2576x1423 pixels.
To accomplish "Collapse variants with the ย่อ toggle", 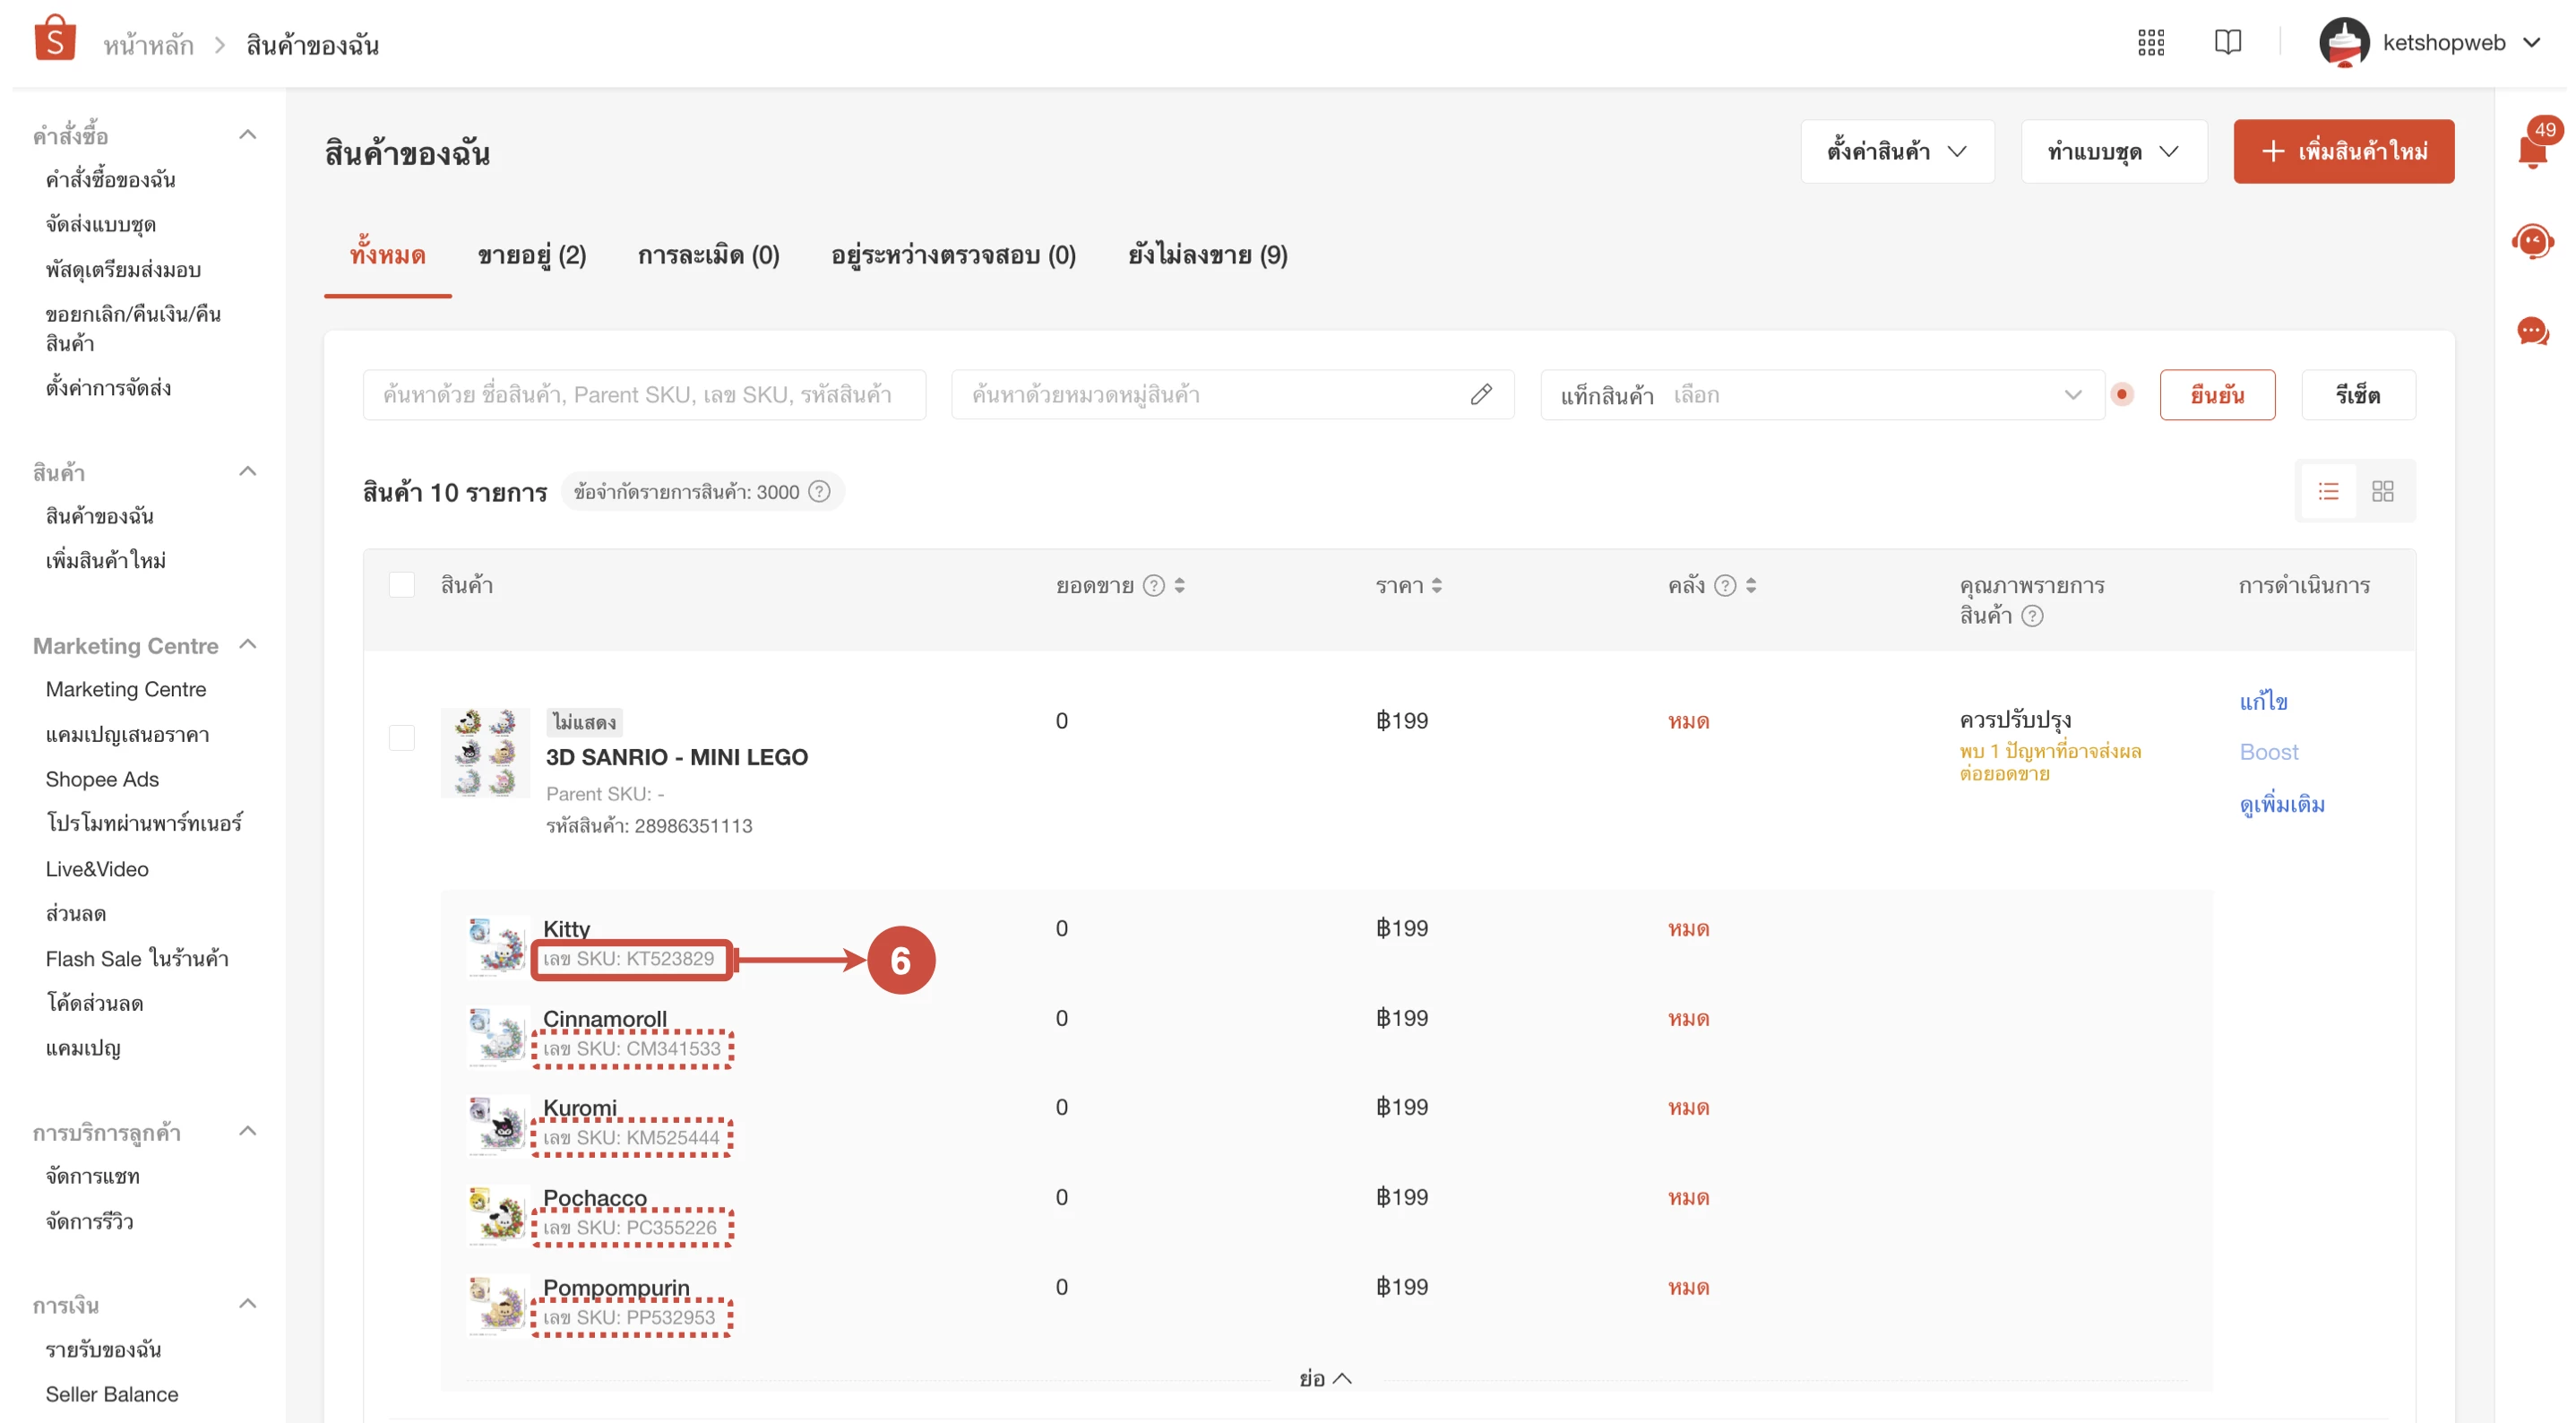I will [x=1325, y=1378].
